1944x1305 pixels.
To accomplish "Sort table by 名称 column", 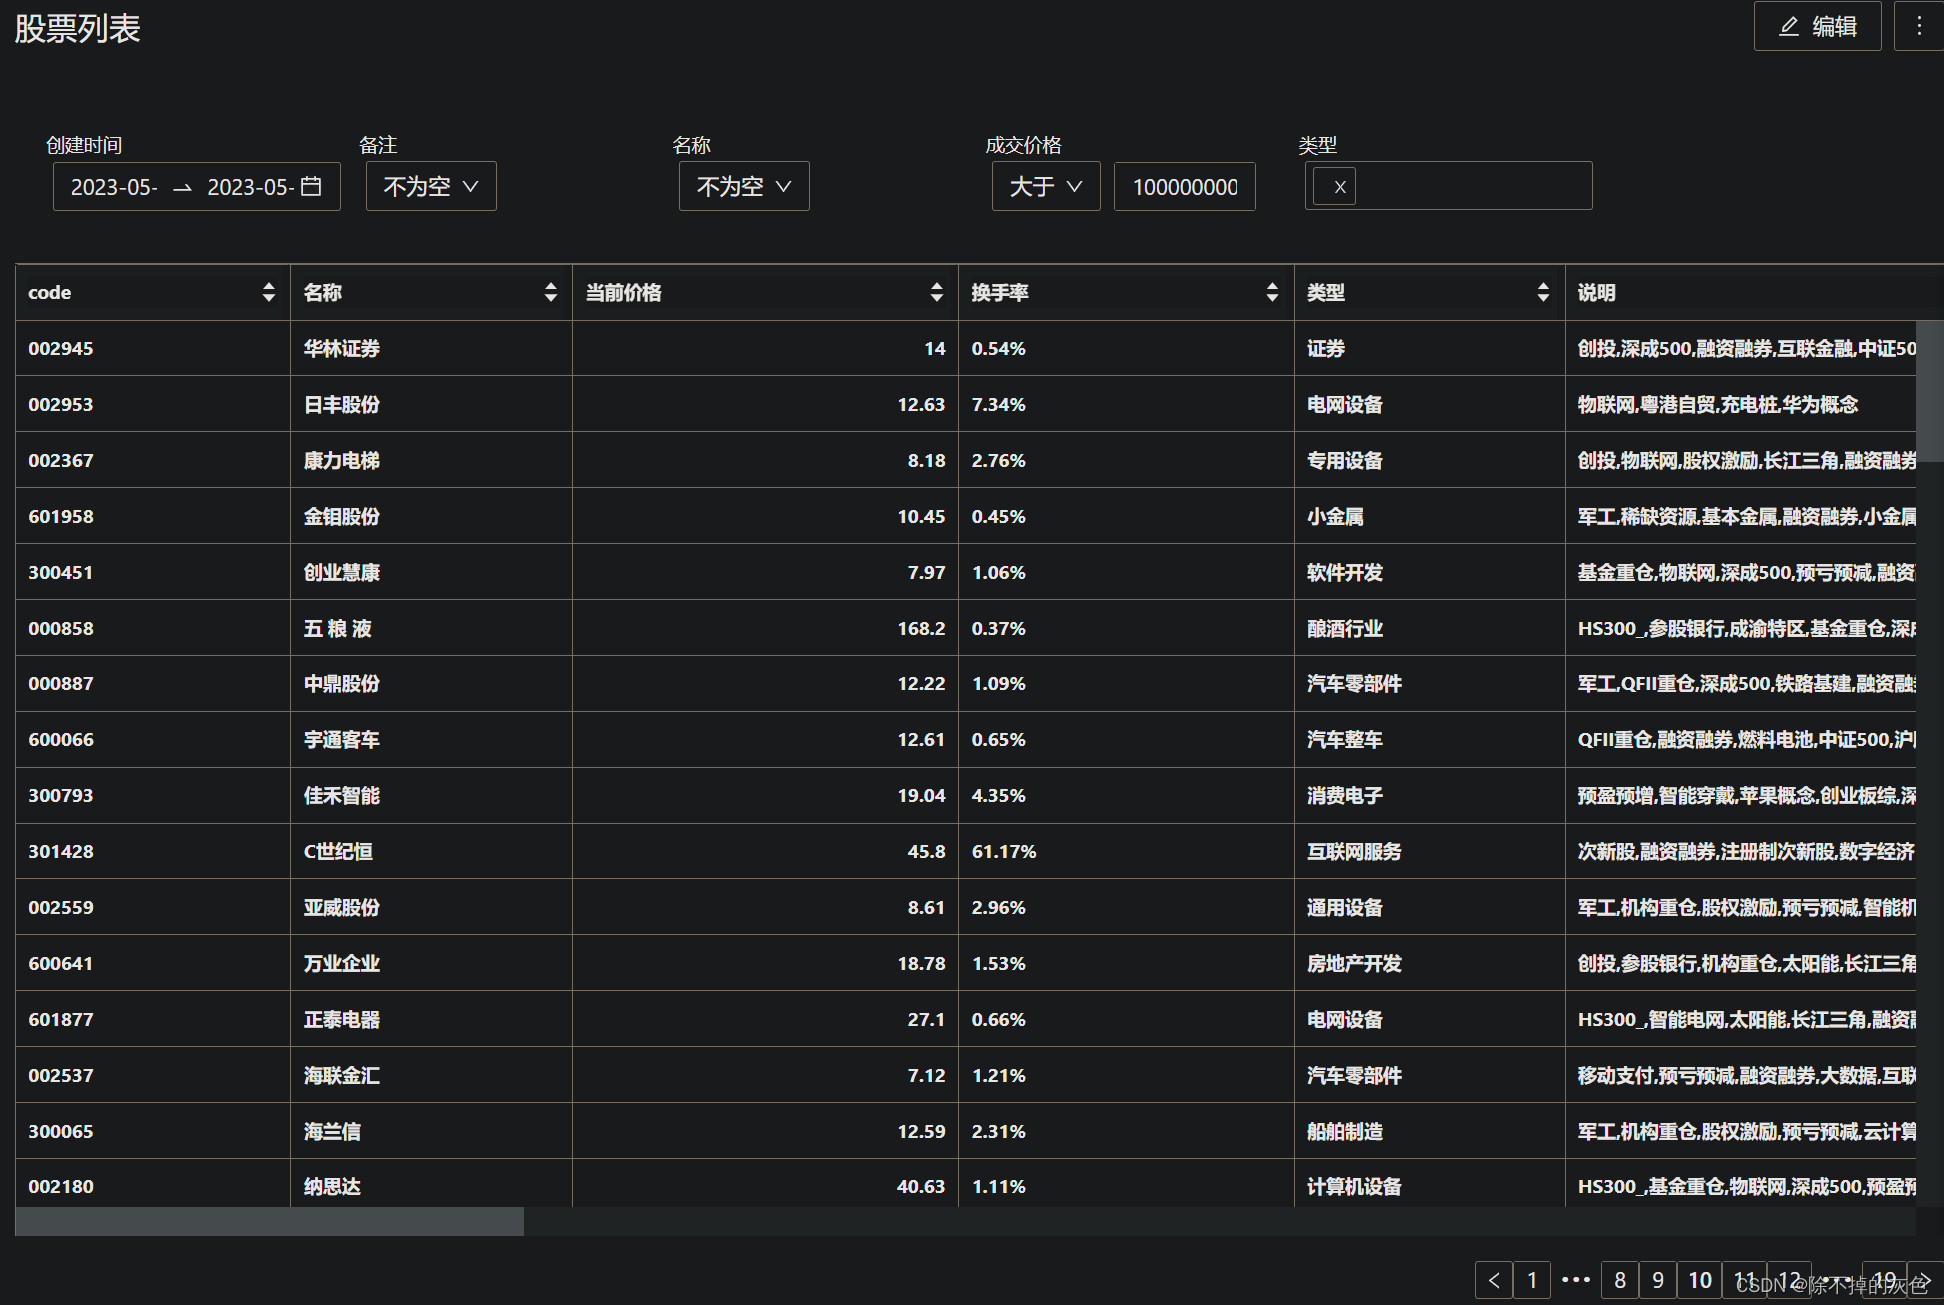I will pos(550,292).
